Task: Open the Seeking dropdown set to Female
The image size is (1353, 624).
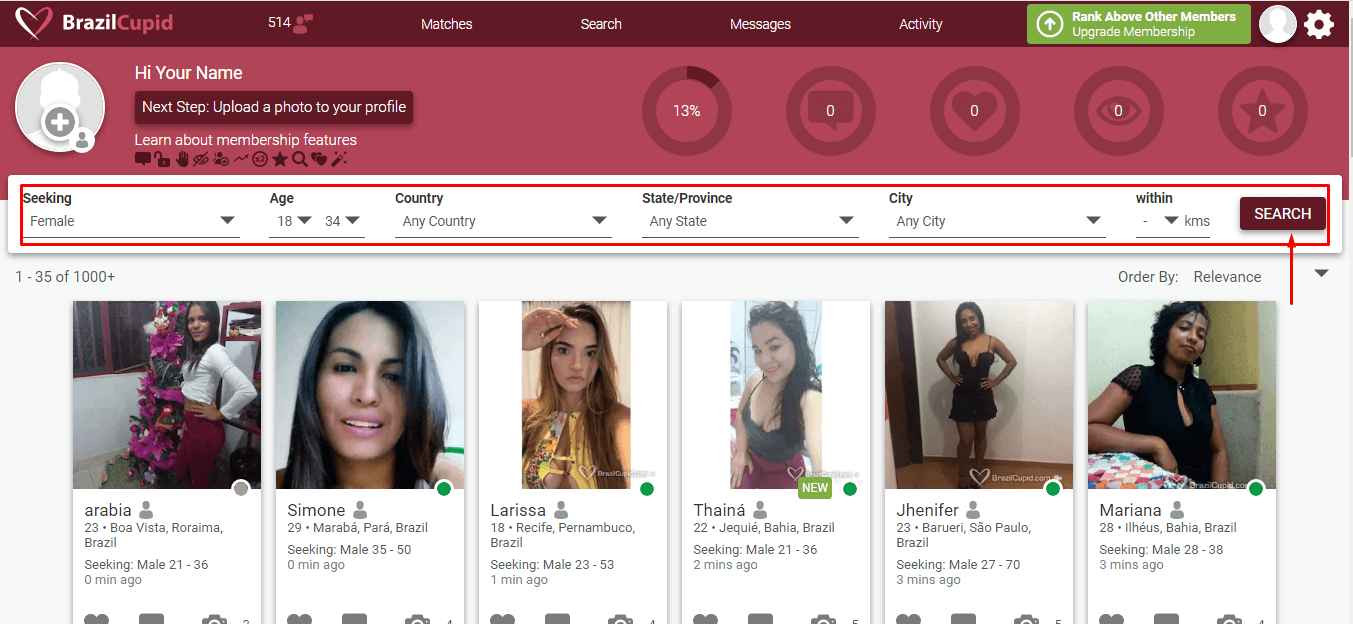Action: tap(131, 222)
